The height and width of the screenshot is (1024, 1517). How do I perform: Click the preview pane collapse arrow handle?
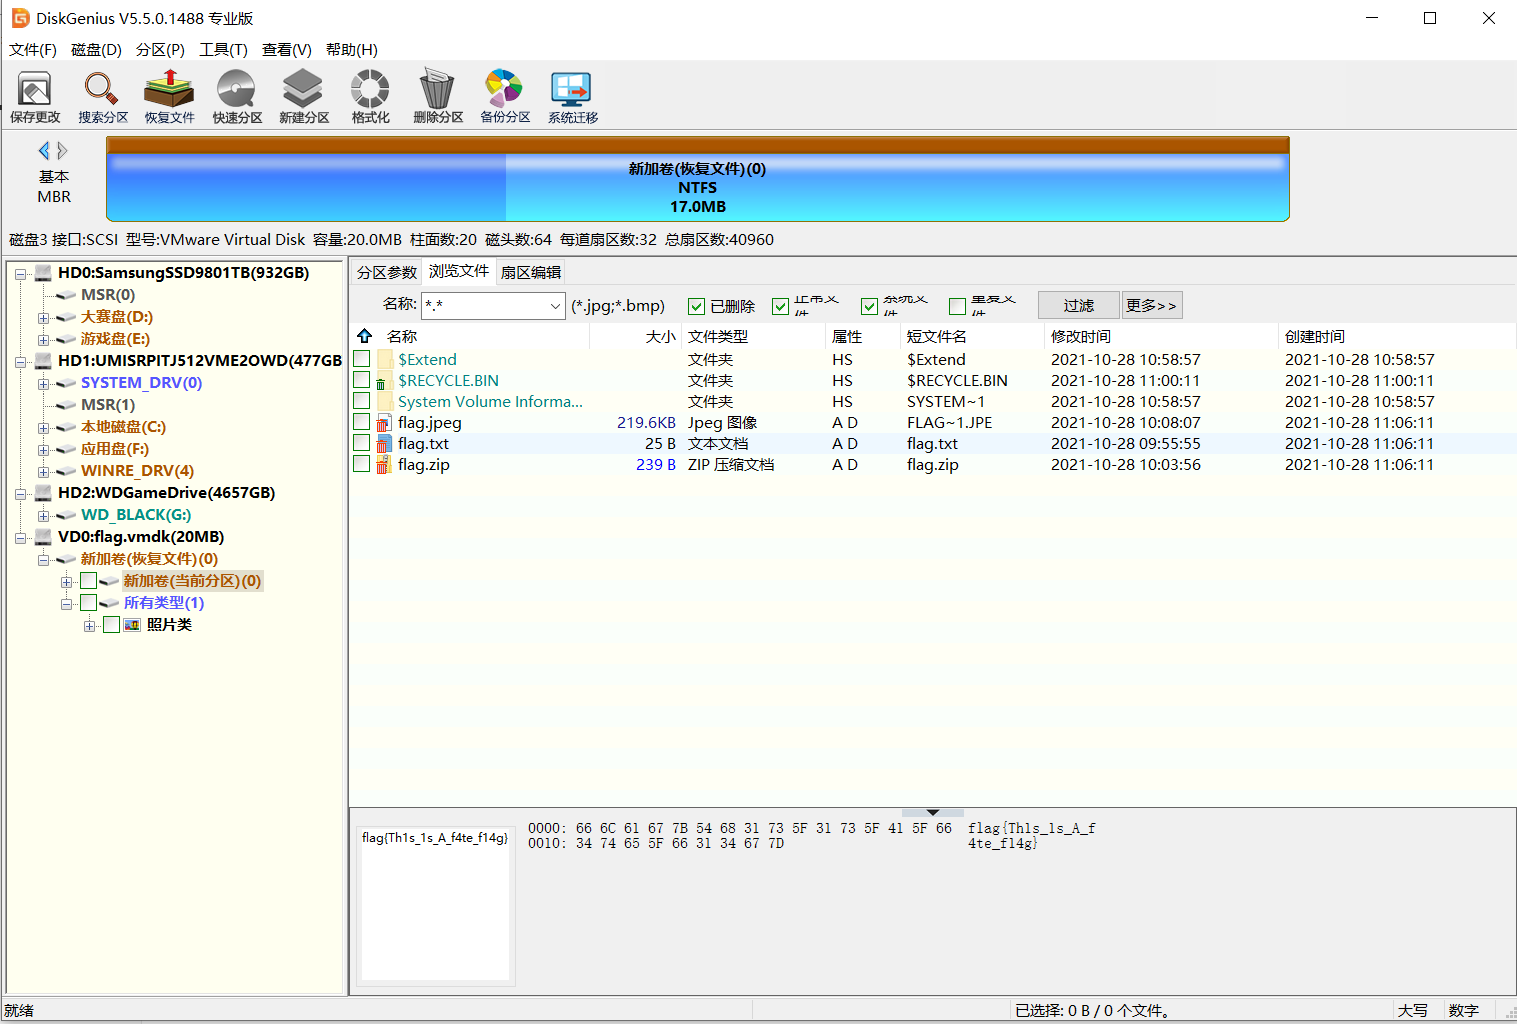pos(932,812)
